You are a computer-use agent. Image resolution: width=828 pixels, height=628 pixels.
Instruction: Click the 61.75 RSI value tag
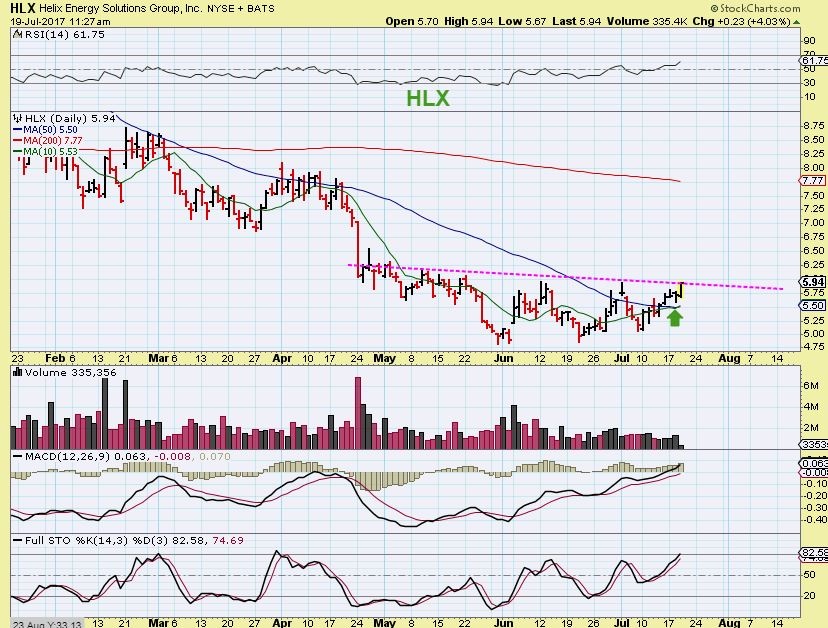coord(814,61)
